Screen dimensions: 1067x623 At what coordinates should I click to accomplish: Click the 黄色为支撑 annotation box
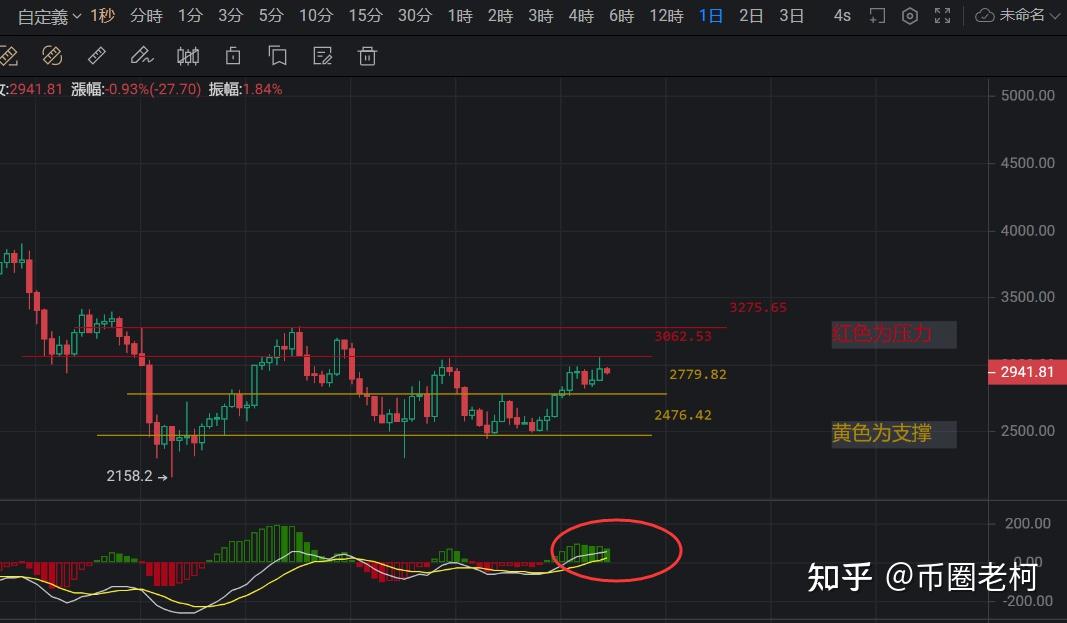point(893,434)
